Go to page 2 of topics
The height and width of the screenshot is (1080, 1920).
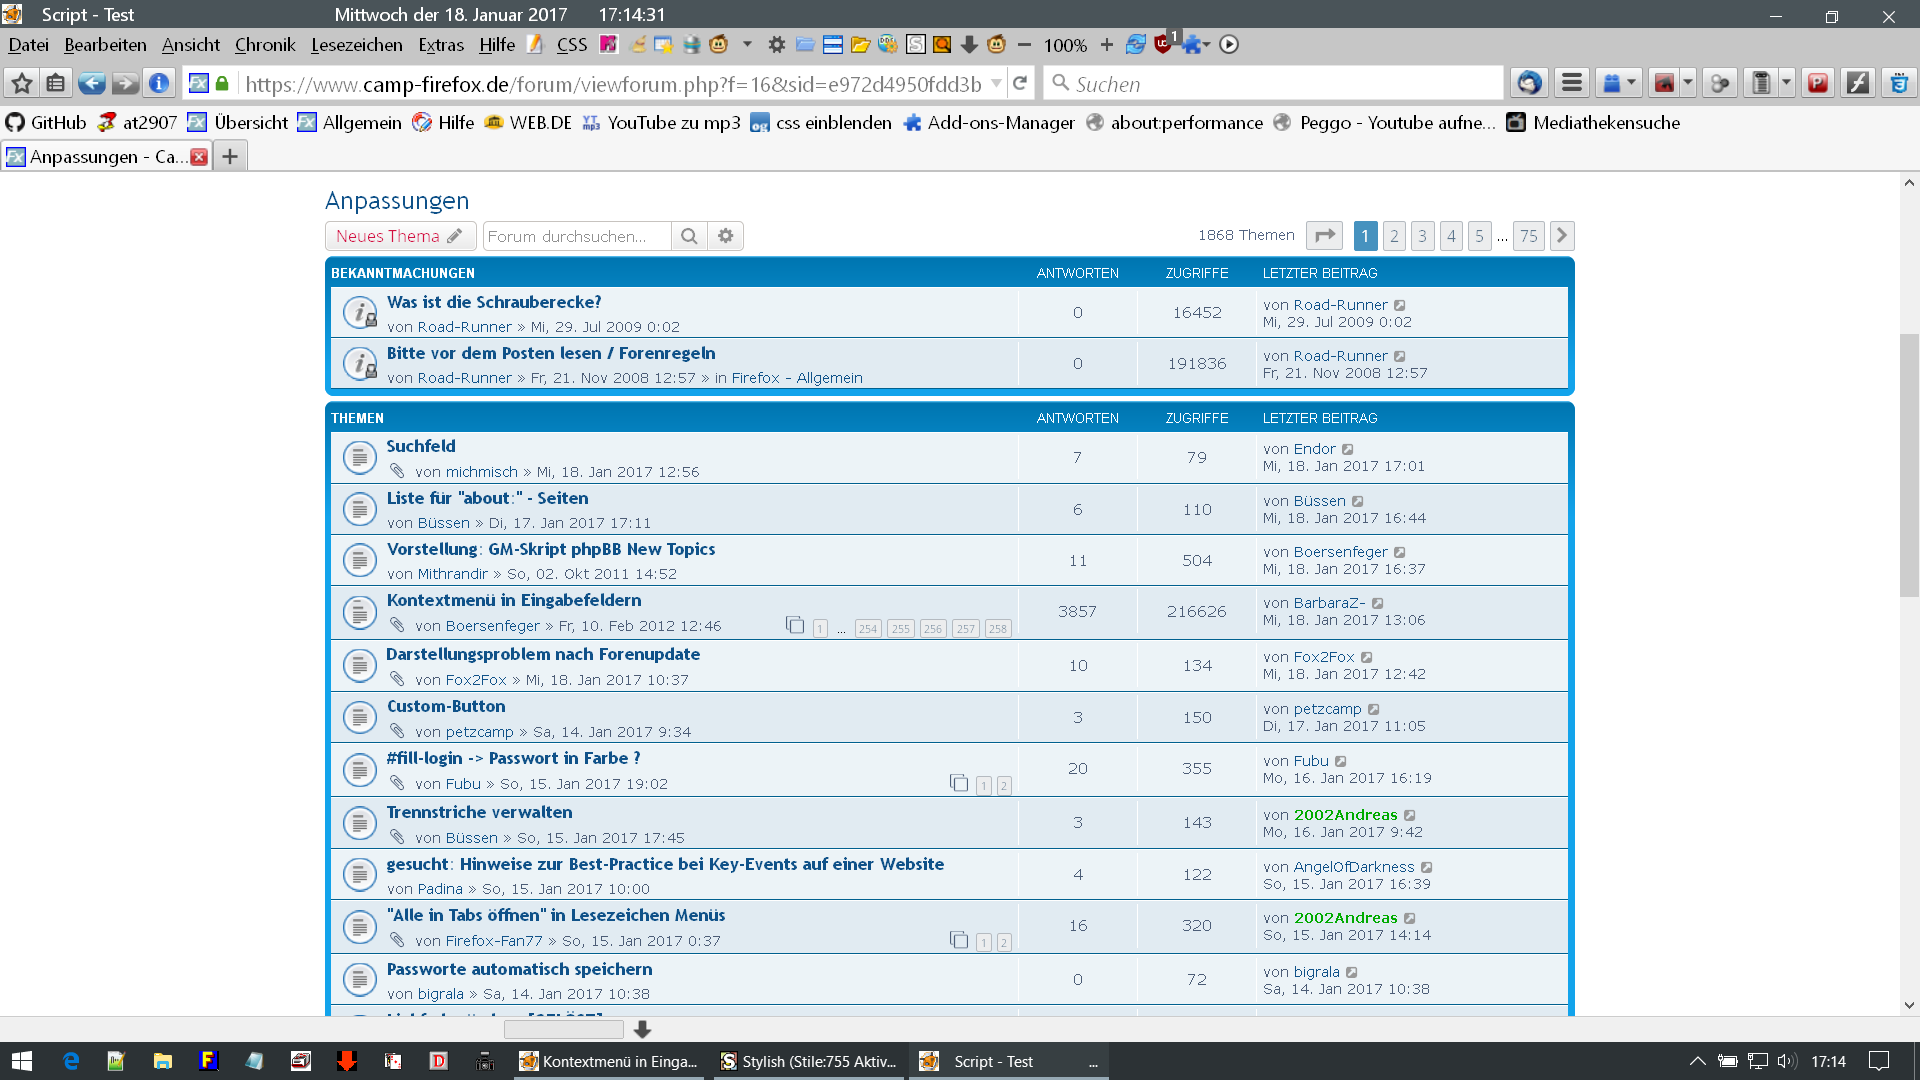tap(1394, 236)
